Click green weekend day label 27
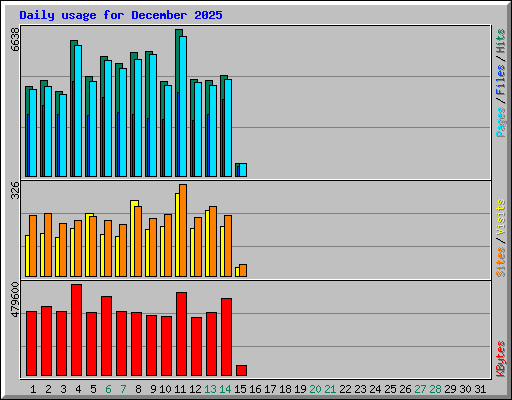Image resolution: width=512 pixels, height=400 pixels. (x=420, y=389)
